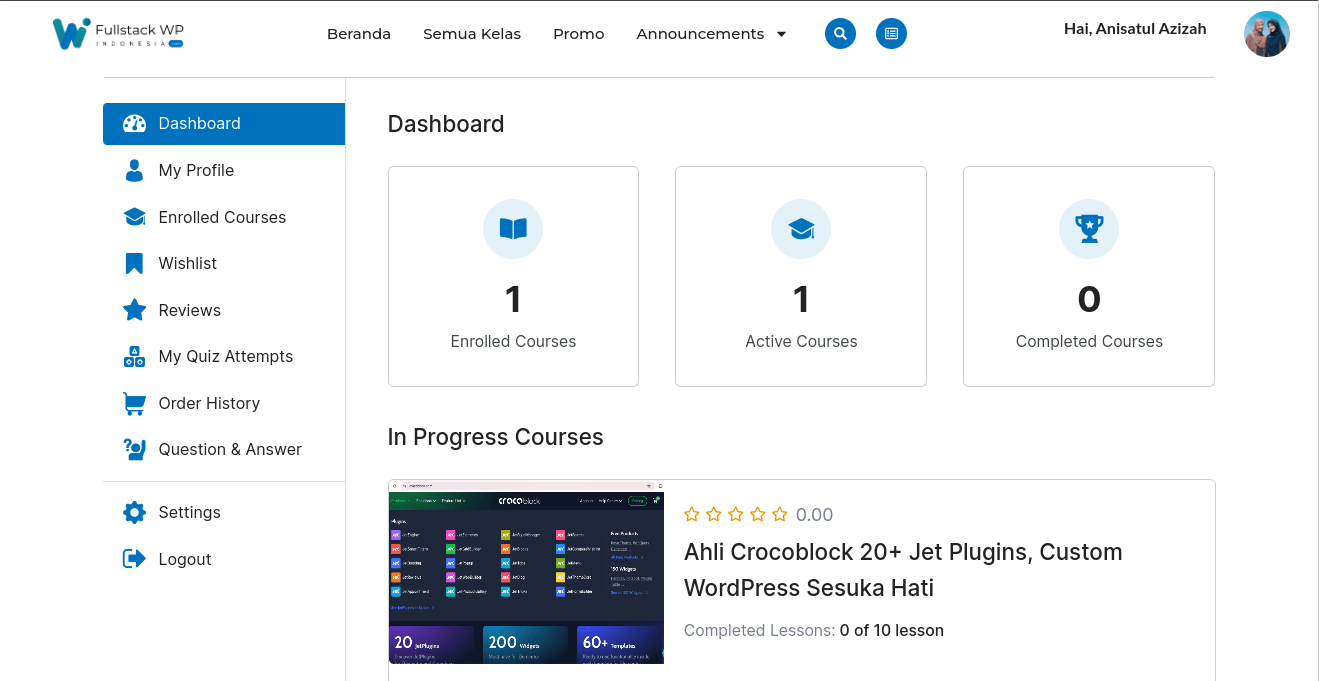Open the Promo menu item

pos(579,34)
